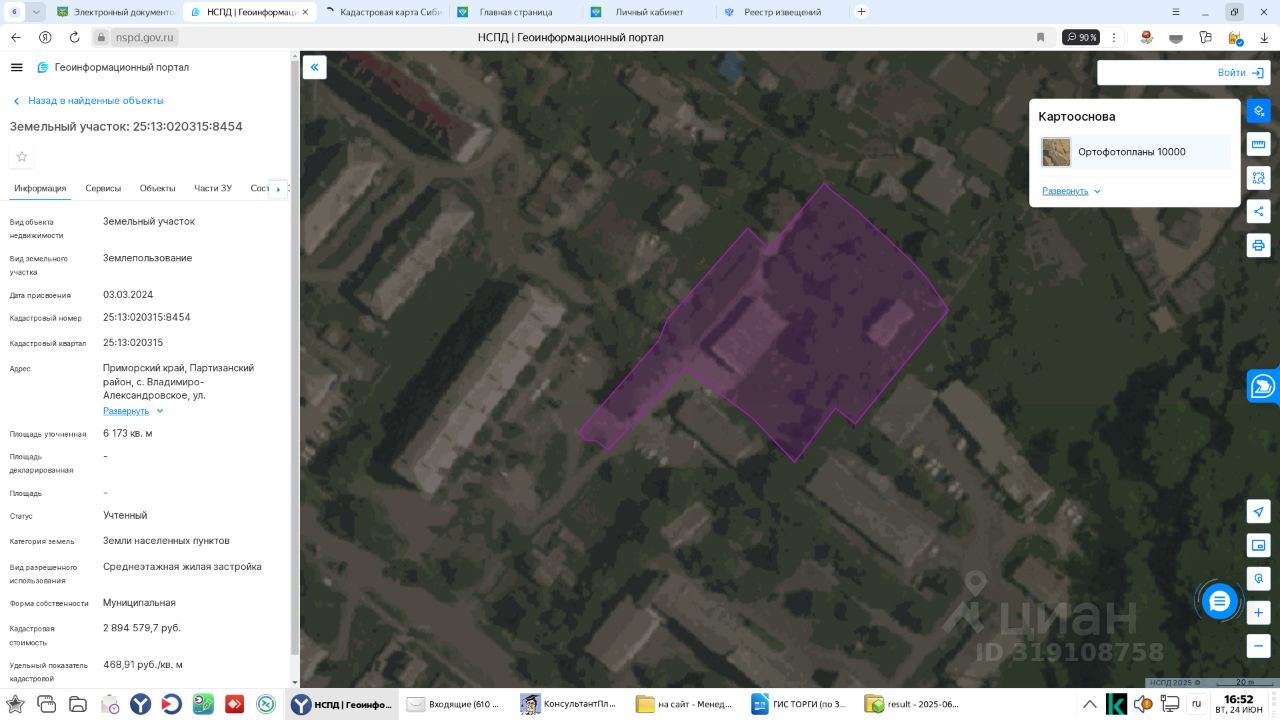Image resolution: width=1280 pixels, height=720 pixels.
Task: Expand the full address with Развернуть chevron
Action: click(133, 411)
